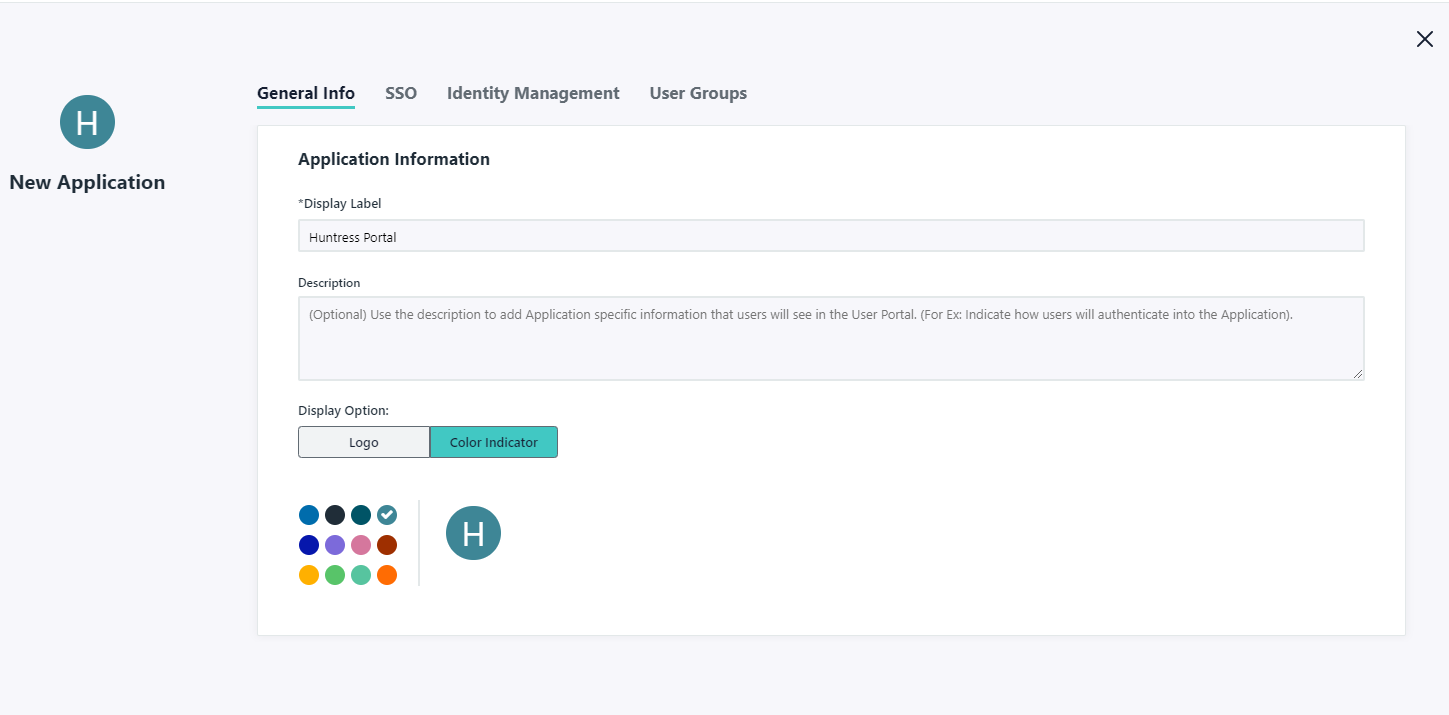The width and height of the screenshot is (1449, 715).
Task: Pick the medium blue color swatch
Action: [x=309, y=515]
